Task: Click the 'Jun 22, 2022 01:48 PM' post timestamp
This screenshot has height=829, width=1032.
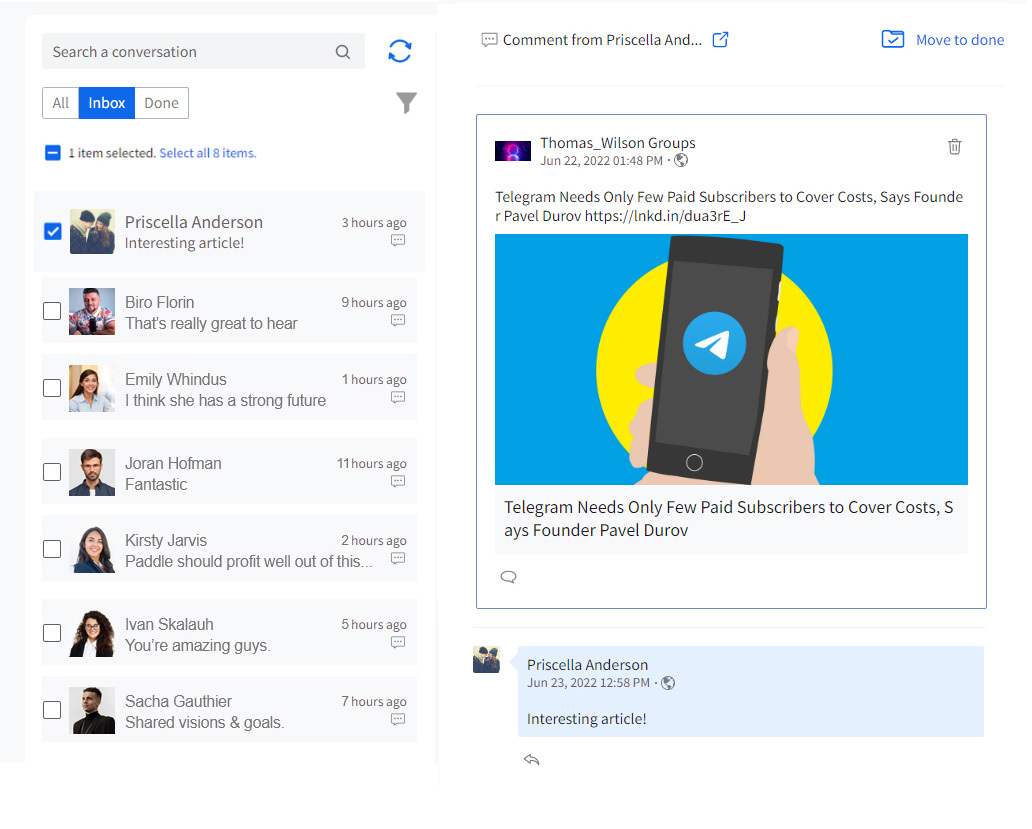Action: pos(602,161)
